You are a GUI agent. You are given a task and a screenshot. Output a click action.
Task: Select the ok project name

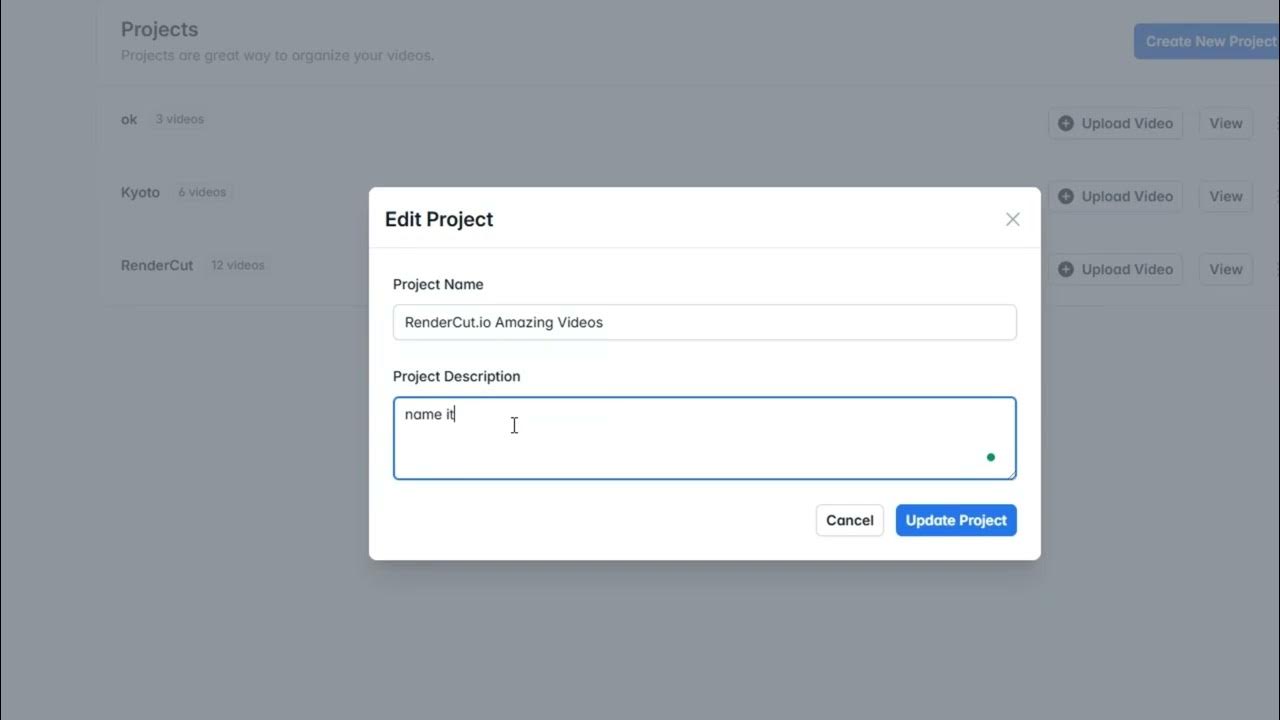pos(129,119)
